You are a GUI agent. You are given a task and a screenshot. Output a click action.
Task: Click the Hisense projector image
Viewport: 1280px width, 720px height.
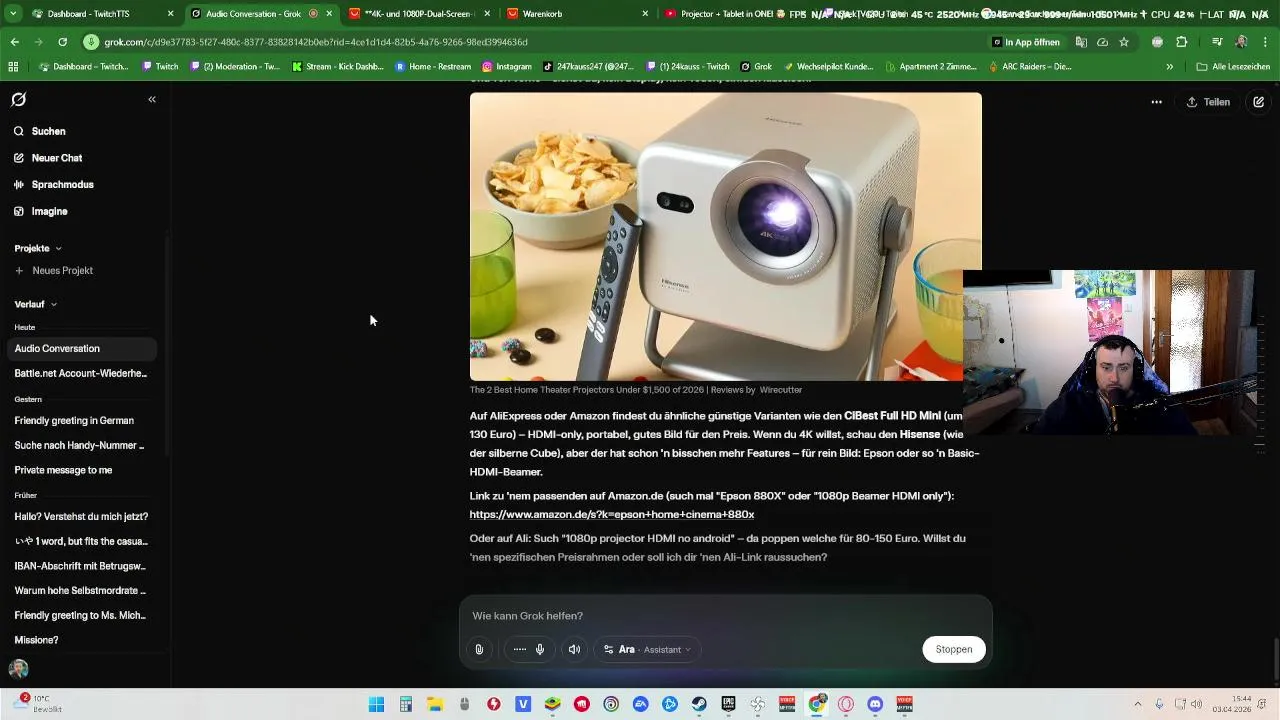tap(726, 237)
